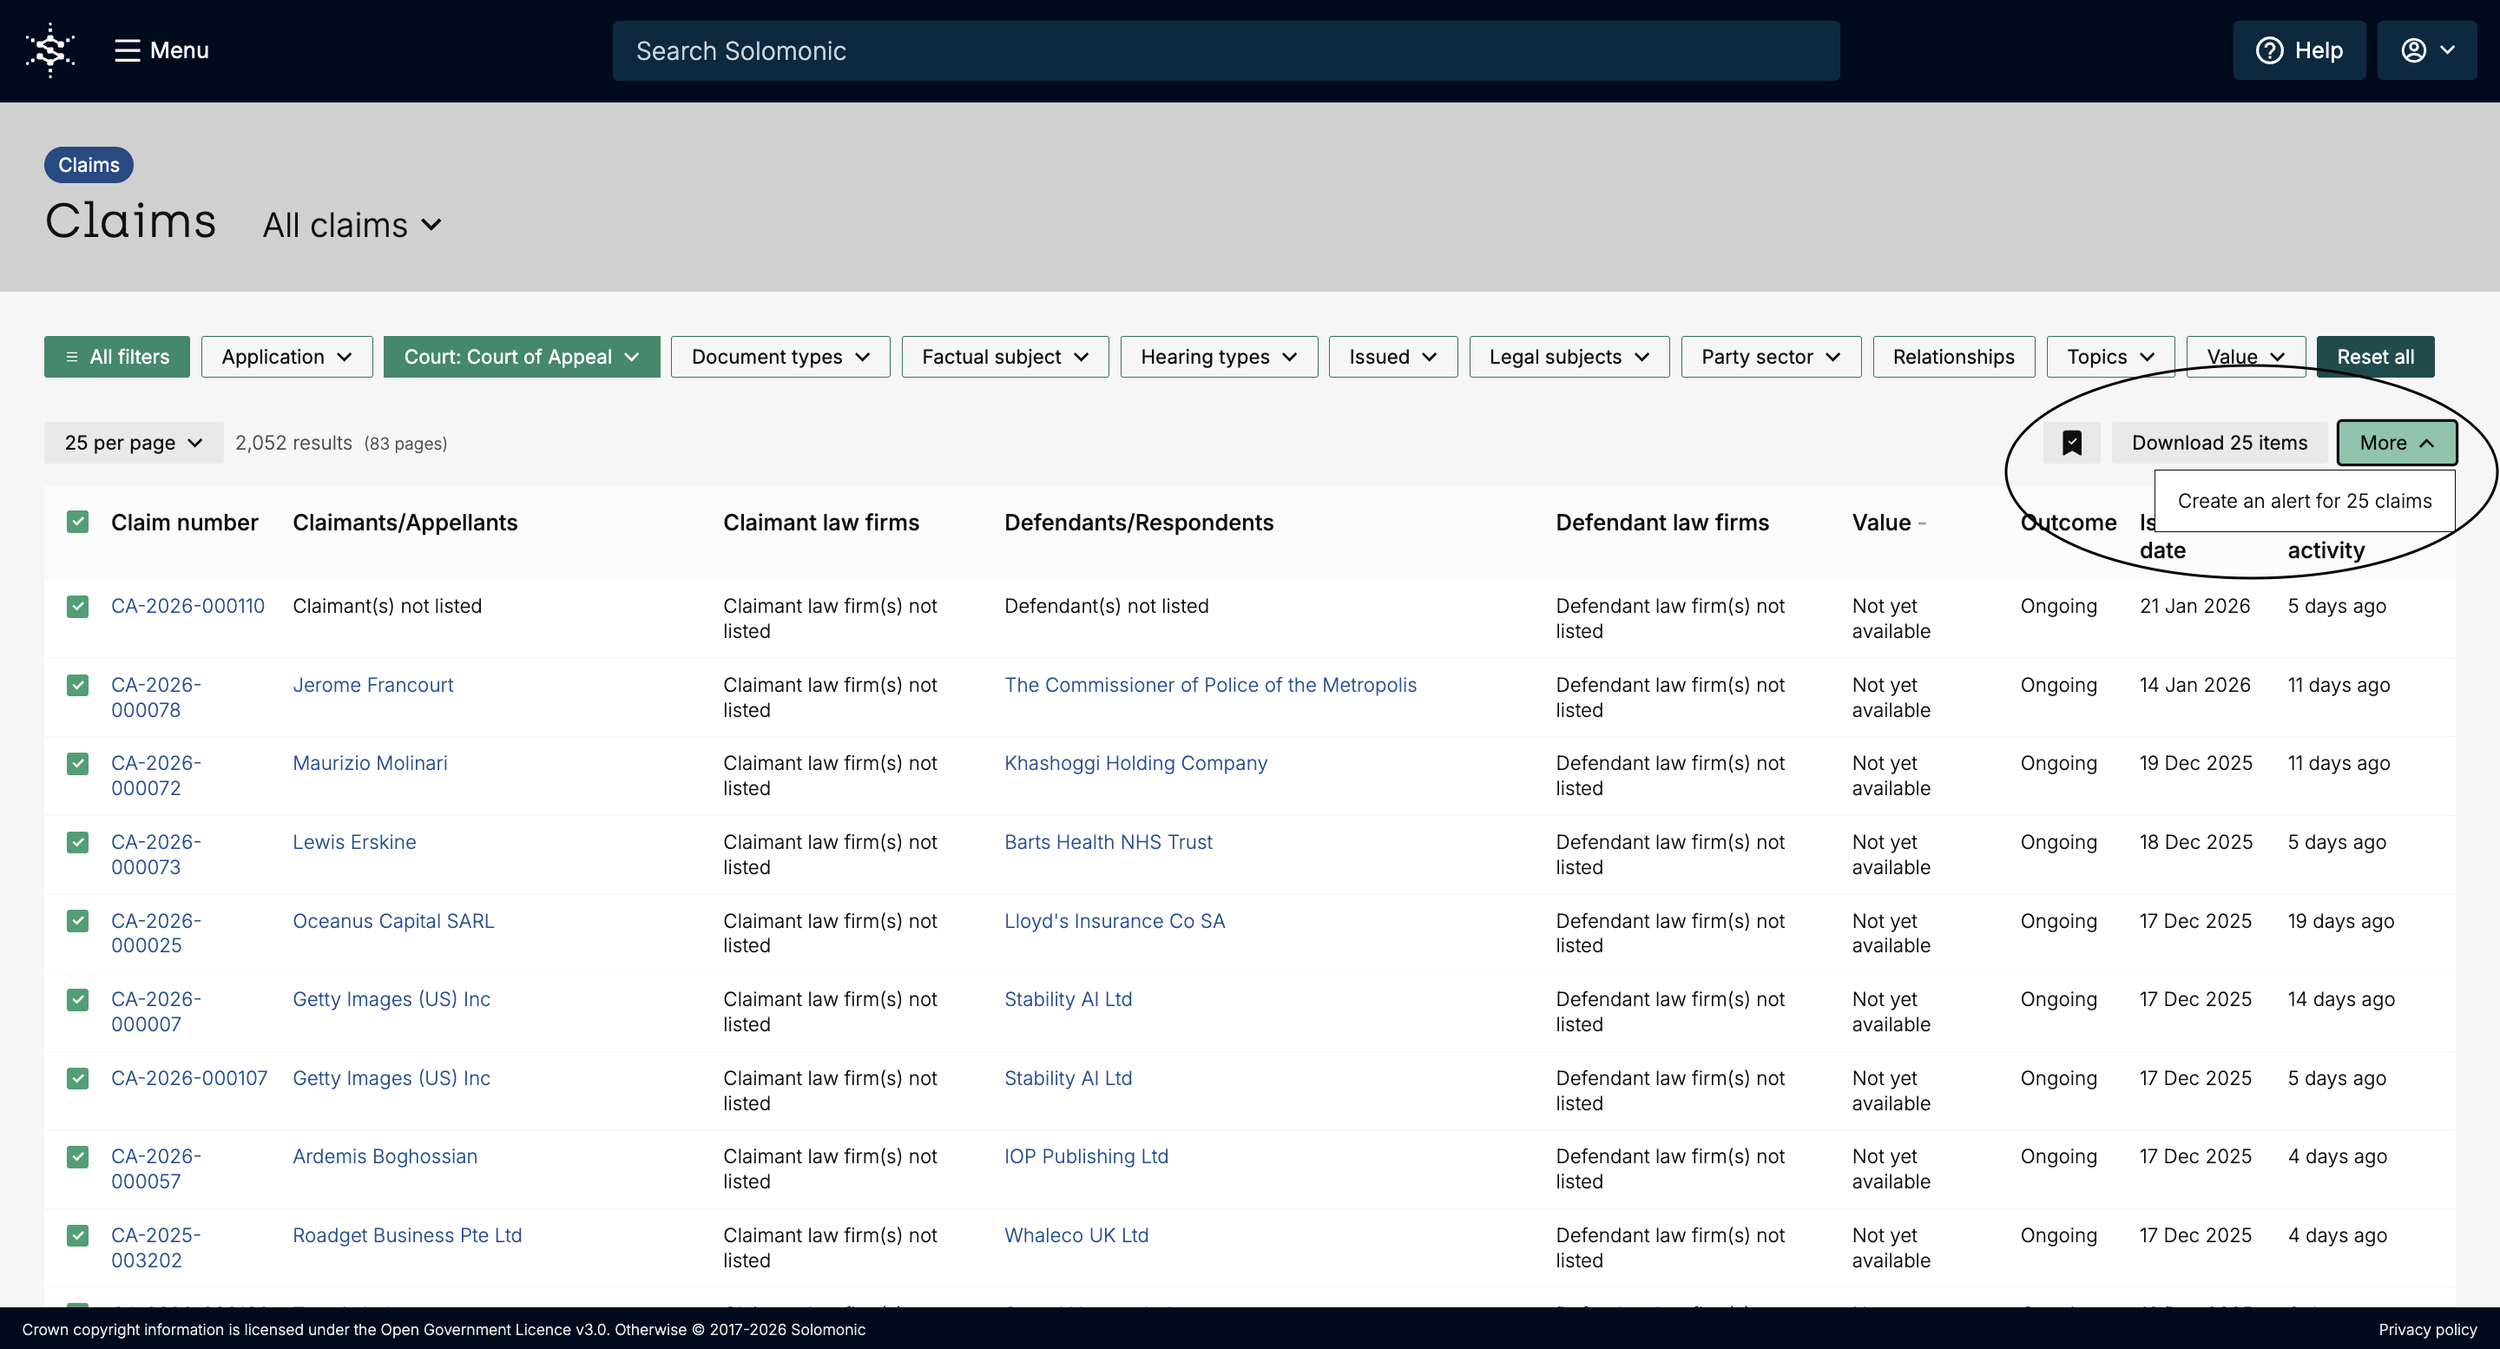This screenshot has height=1349, width=2500.
Task: Click Value column sort indicator
Action: pyautogui.click(x=1922, y=523)
